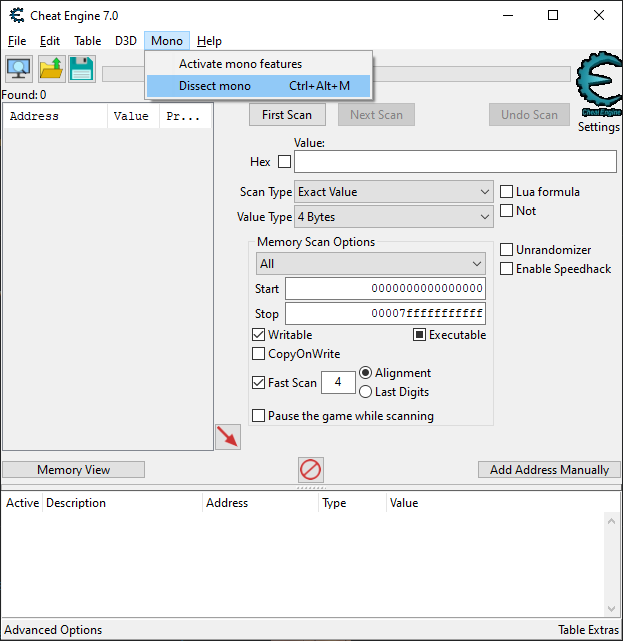The image size is (623, 641).
Task: Open the Edit menu
Action: click(x=50, y=41)
